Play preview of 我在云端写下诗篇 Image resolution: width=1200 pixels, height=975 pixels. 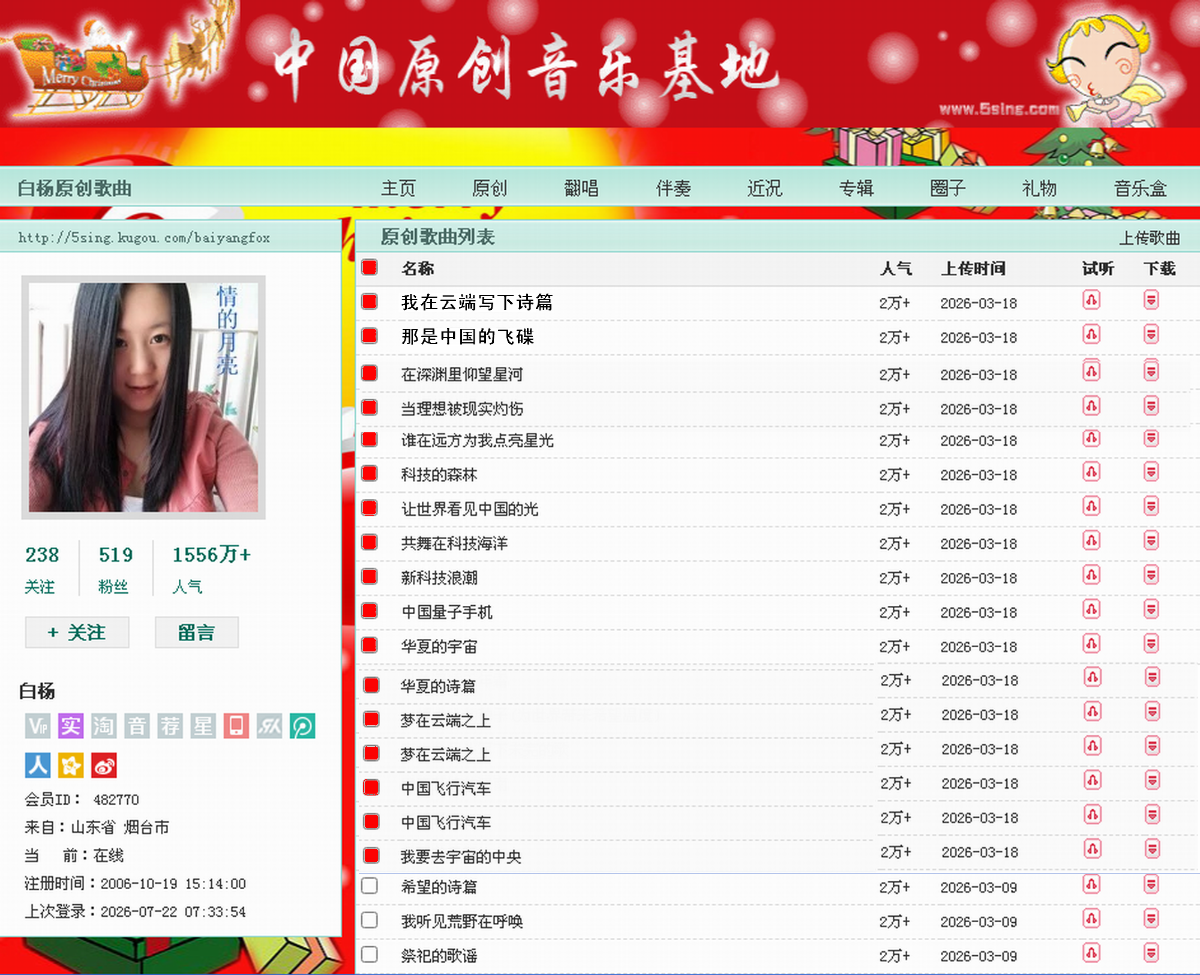coord(1091,300)
